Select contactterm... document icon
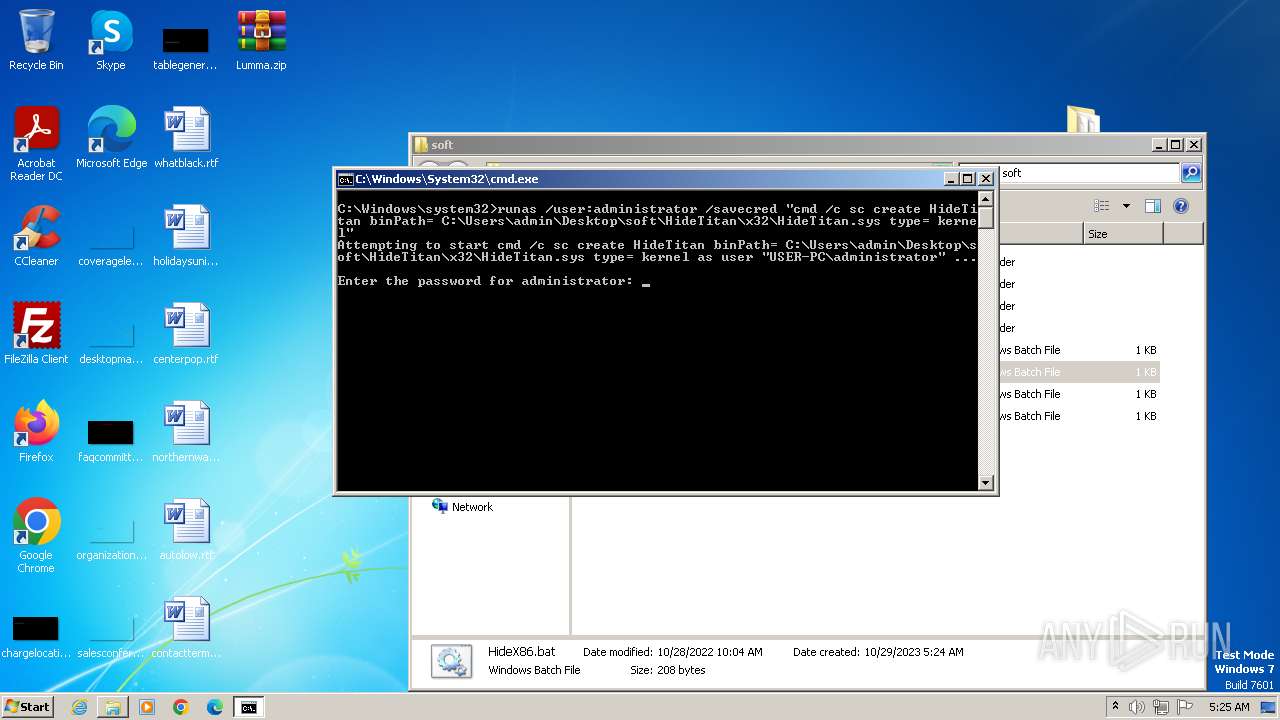Screen dimensions: 1280x720 point(186,628)
